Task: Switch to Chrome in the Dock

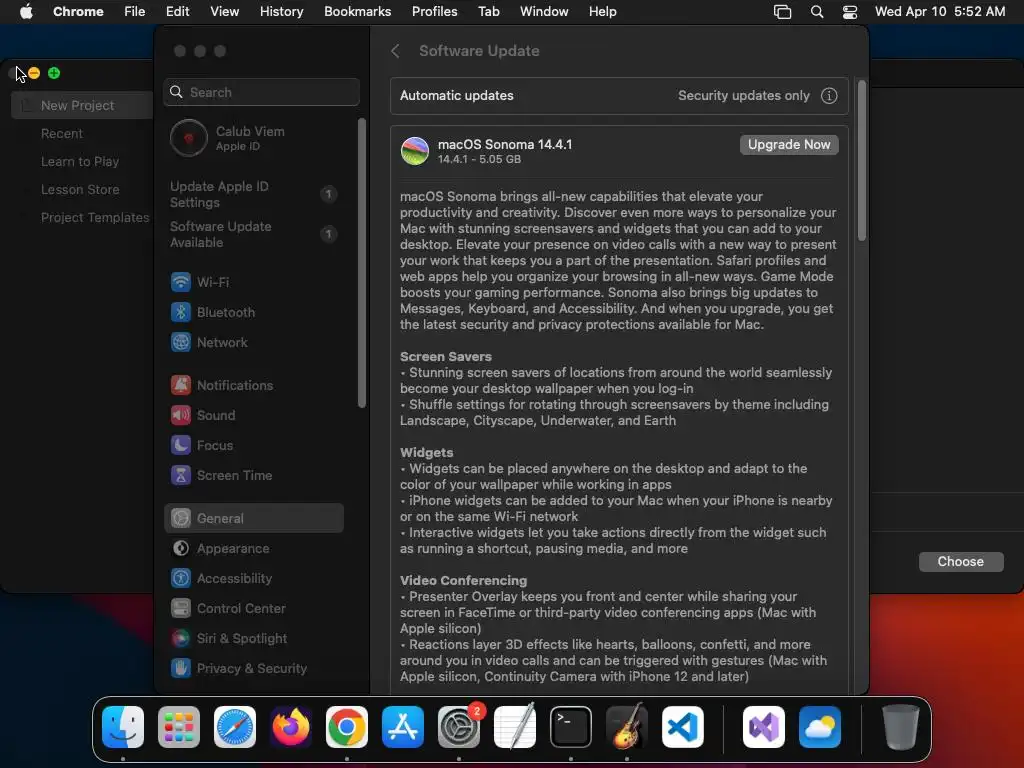Action: pyautogui.click(x=347, y=727)
